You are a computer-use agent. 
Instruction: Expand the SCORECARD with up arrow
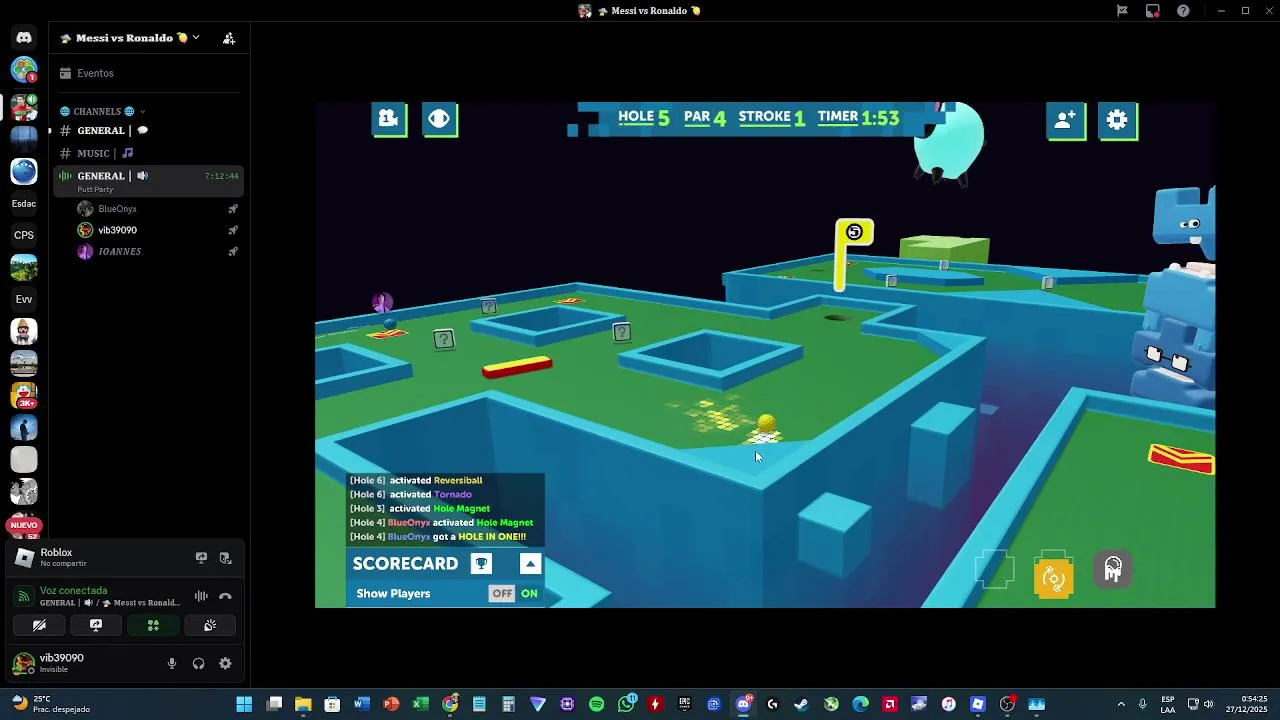pyautogui.click(x=530, y=564)
